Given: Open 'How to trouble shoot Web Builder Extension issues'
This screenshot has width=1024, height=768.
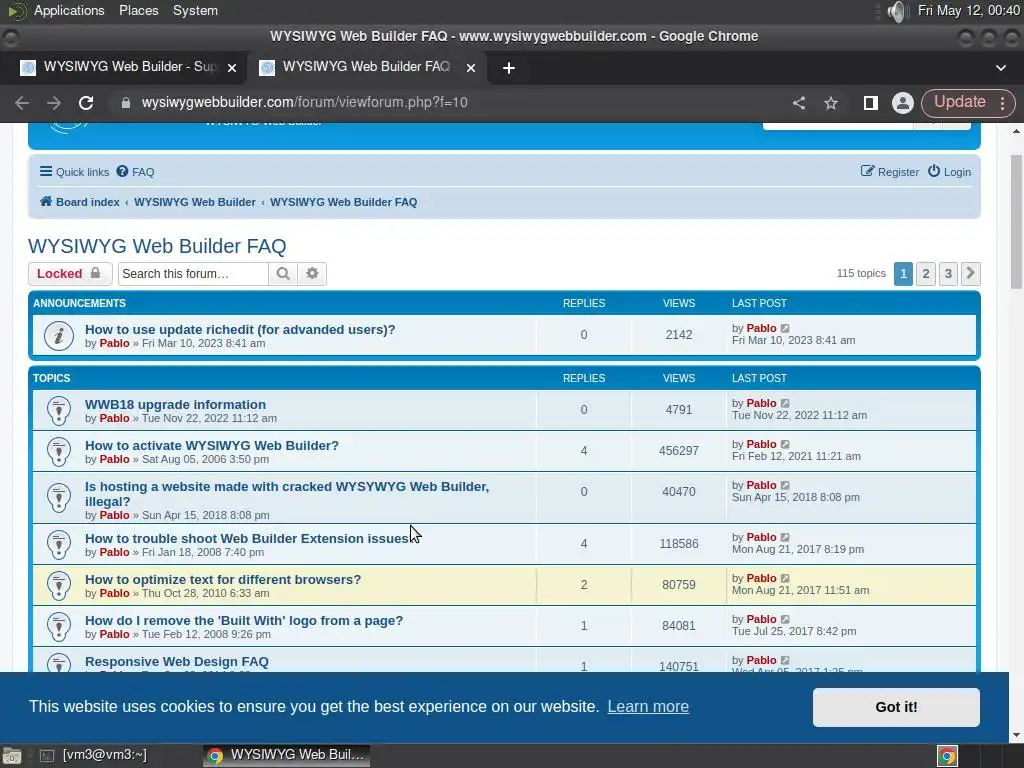Looking at the screenshot, I should pos(248,538).
